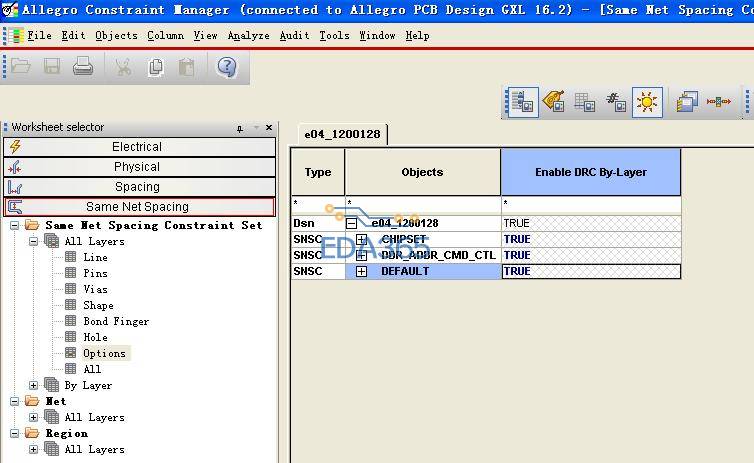Open the Window menu
This screenshot has width=754, height=463.
[x=377, y=36]
